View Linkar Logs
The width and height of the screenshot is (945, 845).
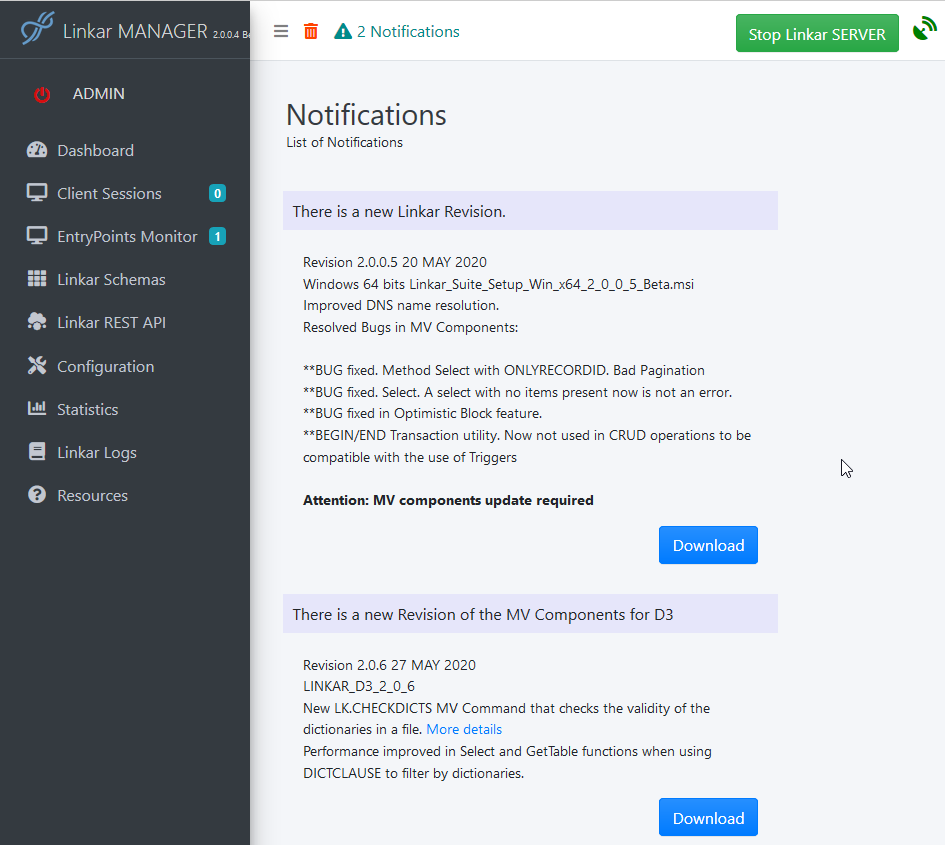coord(97,453)
